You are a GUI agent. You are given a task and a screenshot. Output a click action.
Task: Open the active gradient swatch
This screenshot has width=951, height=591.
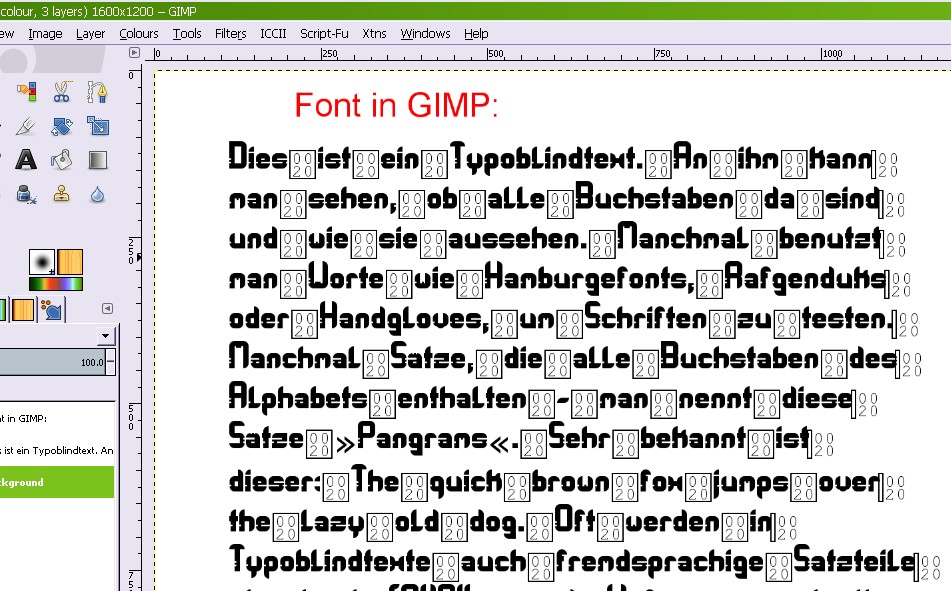[x=56, y=284]
